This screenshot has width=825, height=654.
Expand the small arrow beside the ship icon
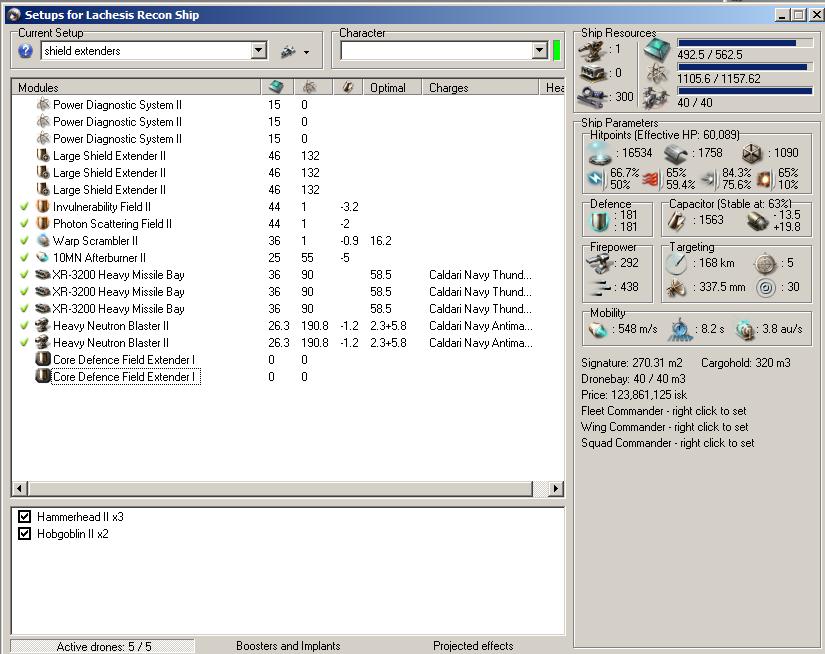pos(306,53)
